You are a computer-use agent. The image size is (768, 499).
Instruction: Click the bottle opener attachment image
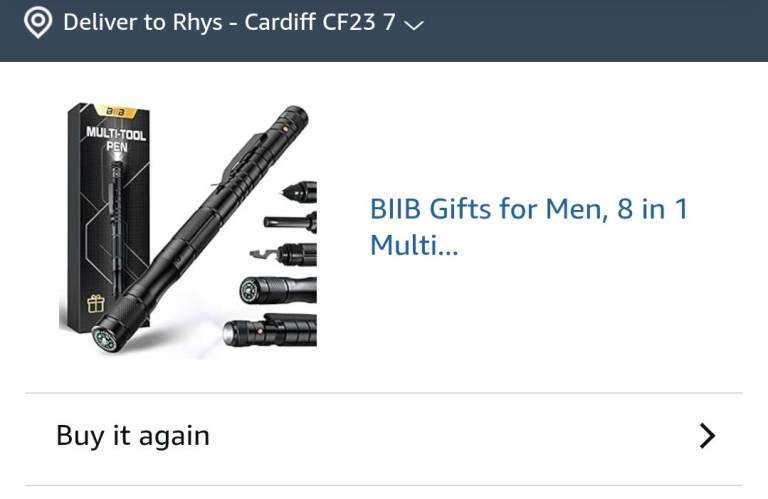click(283, 254)
